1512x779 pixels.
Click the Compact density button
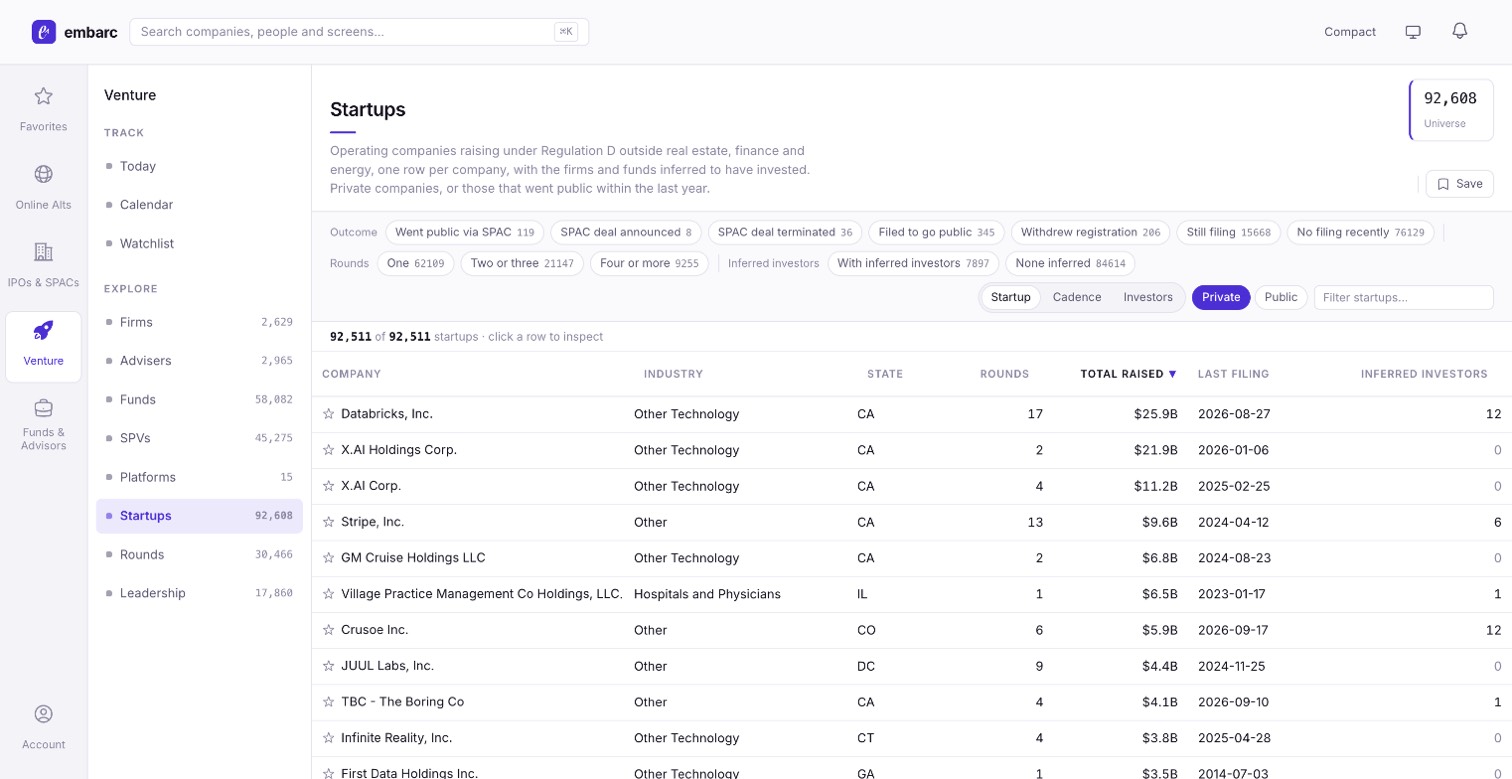coord(1350,32)
